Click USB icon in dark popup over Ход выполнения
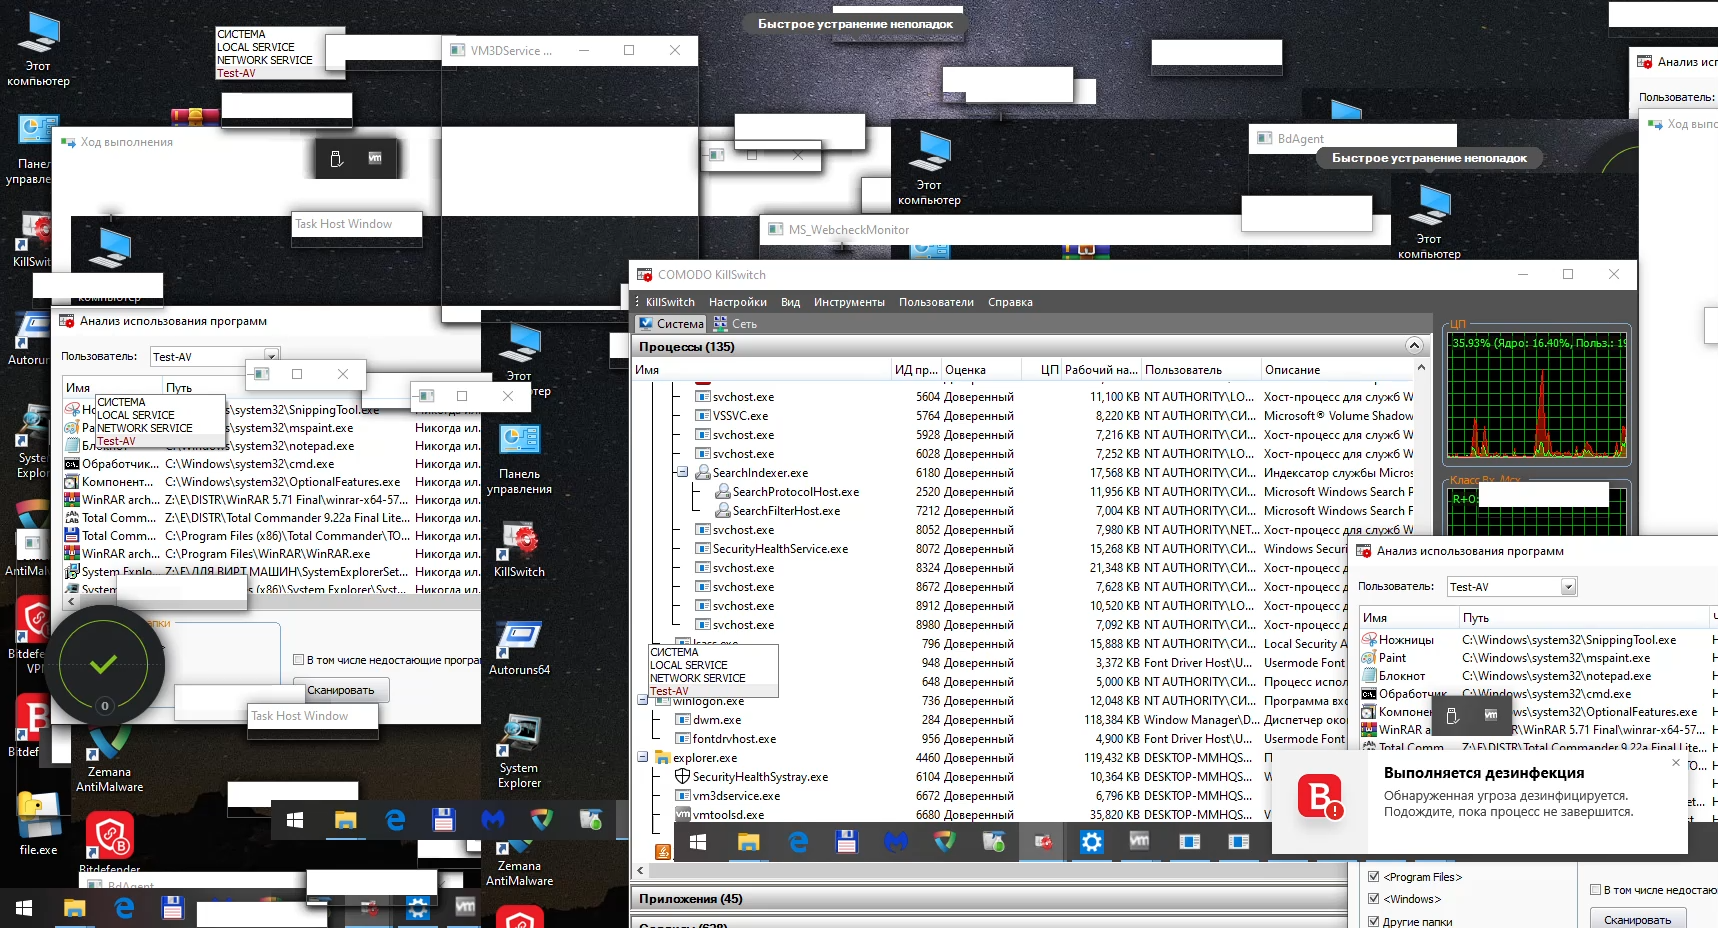The height and width of the screenshot is (928, 1718). pyautogui.click(x=337, y=159)
